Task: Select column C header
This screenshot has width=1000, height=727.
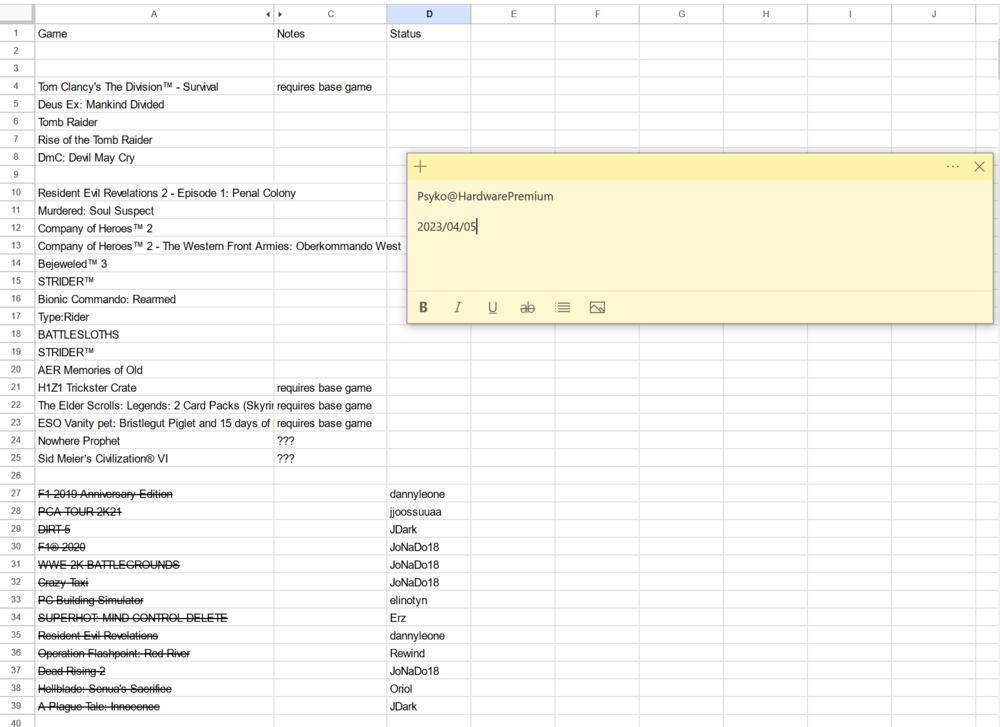Action: point(330,14)
